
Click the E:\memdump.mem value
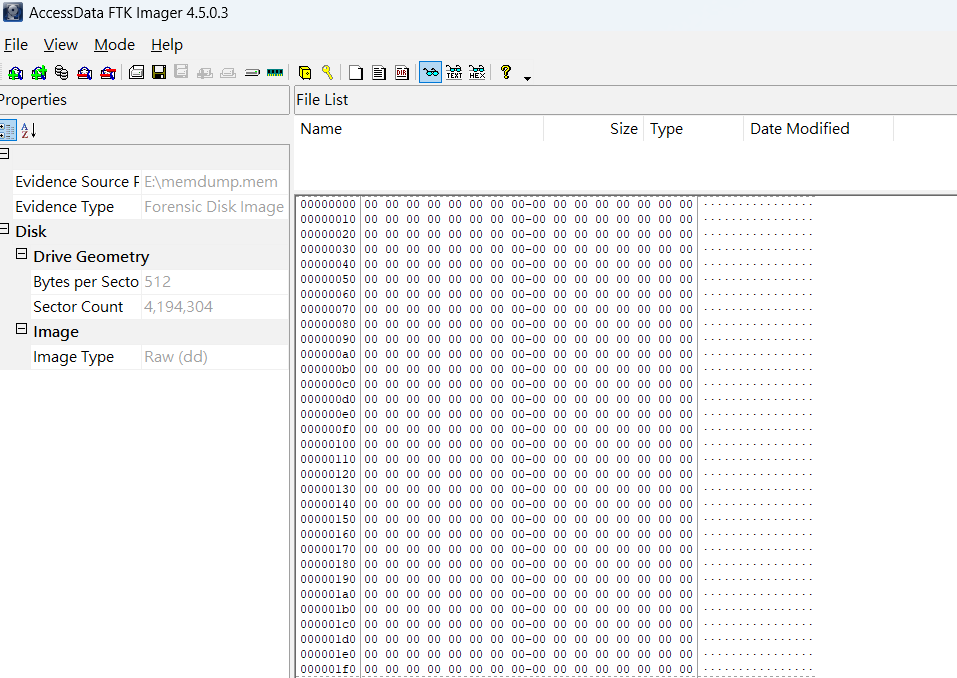pos(211,182)
